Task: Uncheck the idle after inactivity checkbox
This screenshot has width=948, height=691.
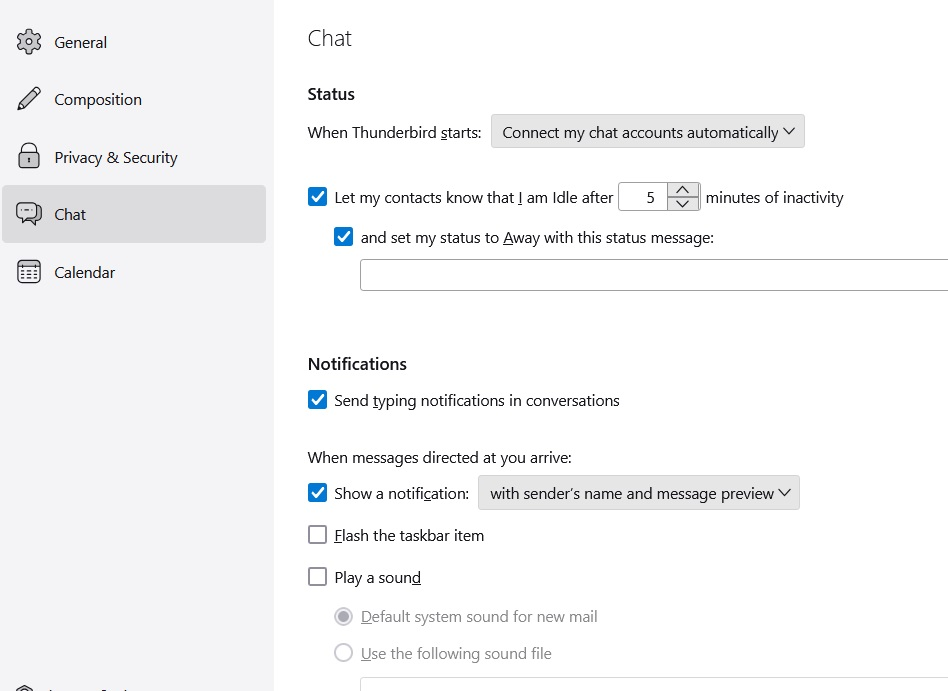Action: coord(318,197)
